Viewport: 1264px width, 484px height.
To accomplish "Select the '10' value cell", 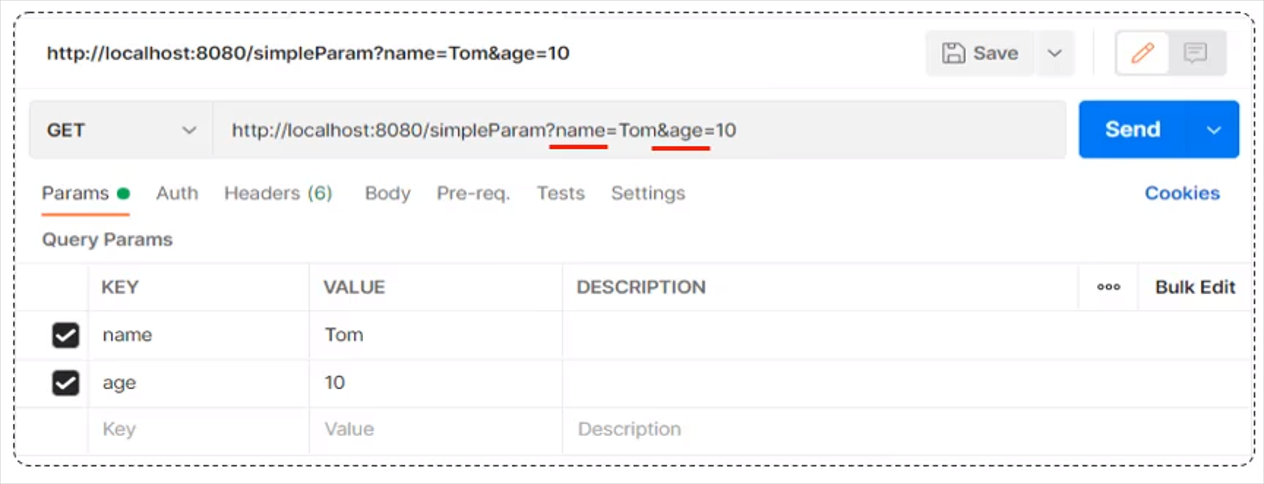I will click(436, 383).
